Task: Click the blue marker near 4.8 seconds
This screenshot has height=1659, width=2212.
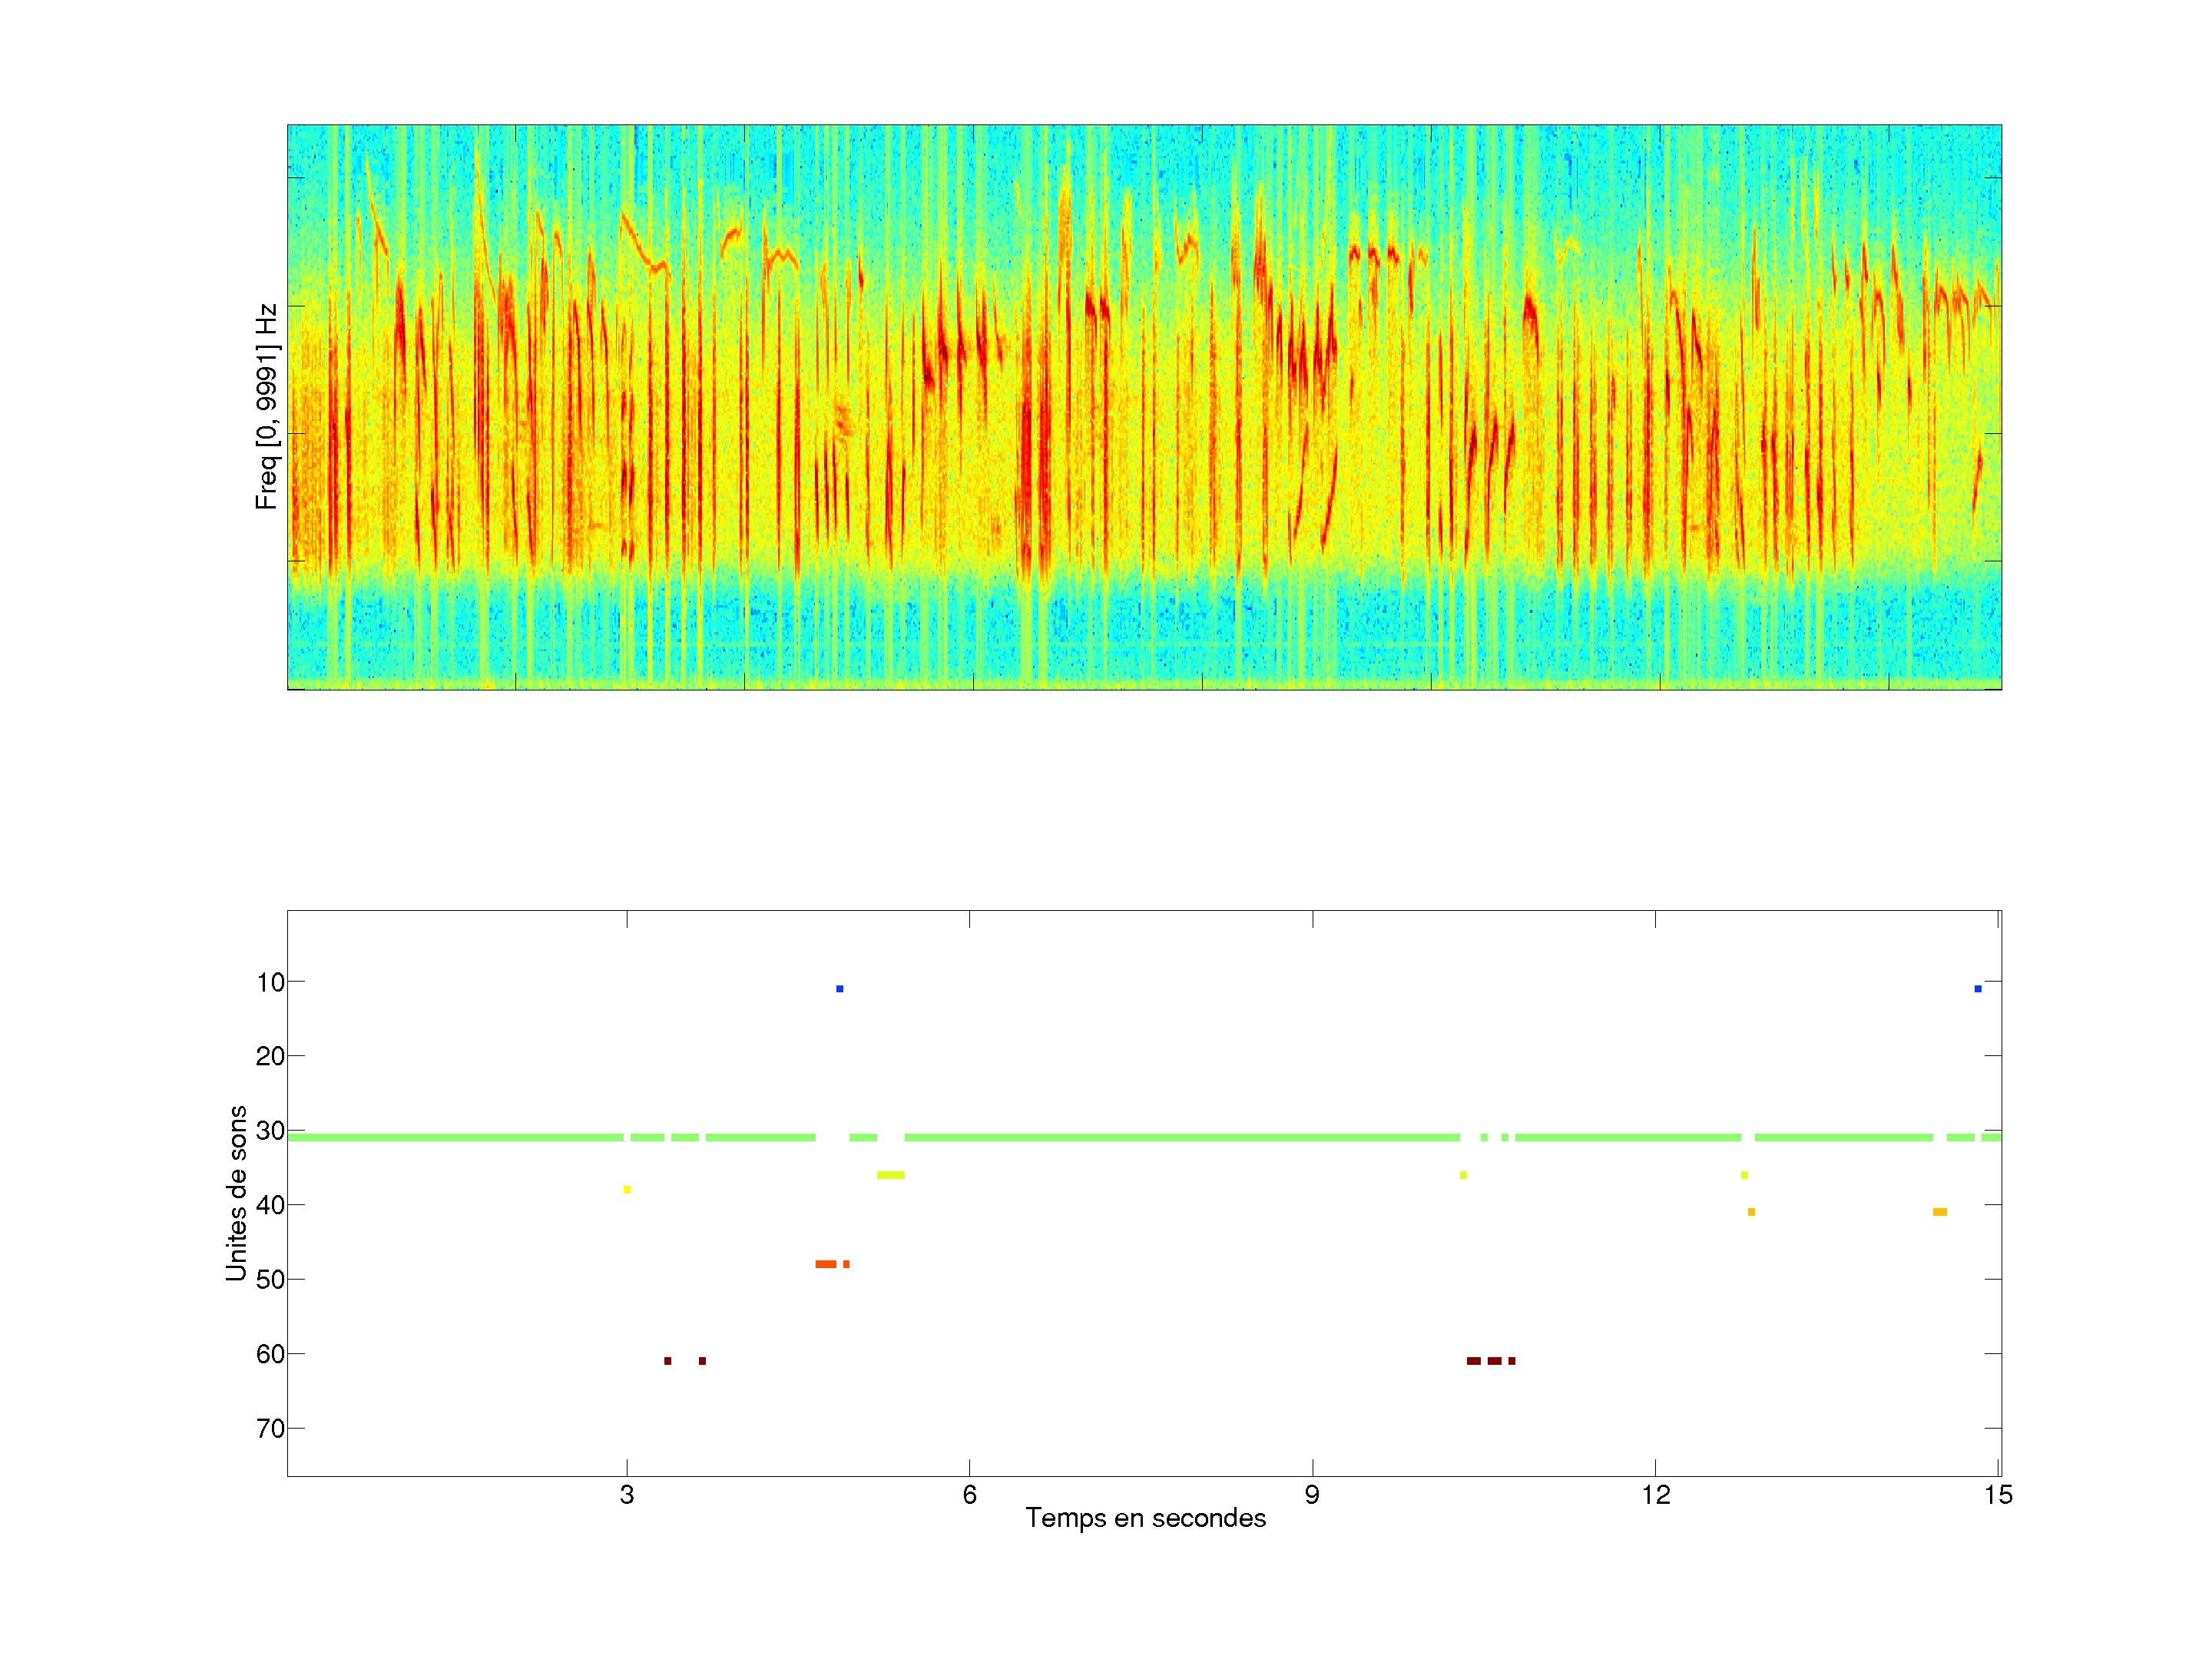Action: click(839, 989)
